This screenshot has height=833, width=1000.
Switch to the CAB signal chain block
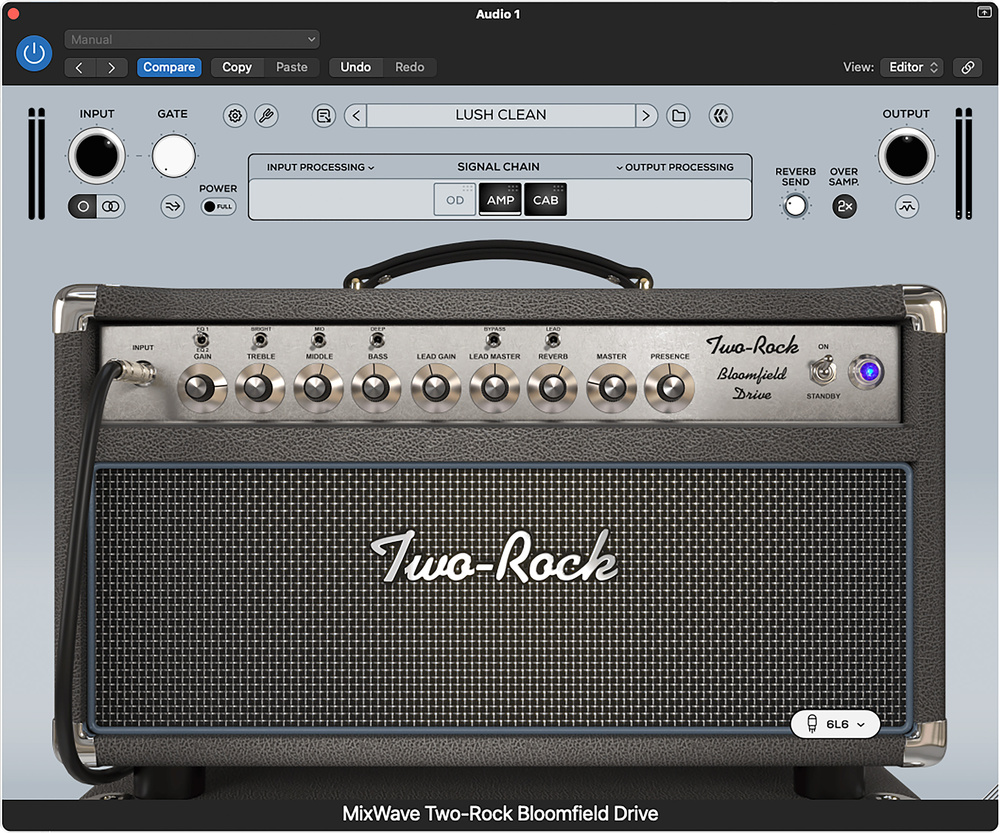(x=545, y=200)
